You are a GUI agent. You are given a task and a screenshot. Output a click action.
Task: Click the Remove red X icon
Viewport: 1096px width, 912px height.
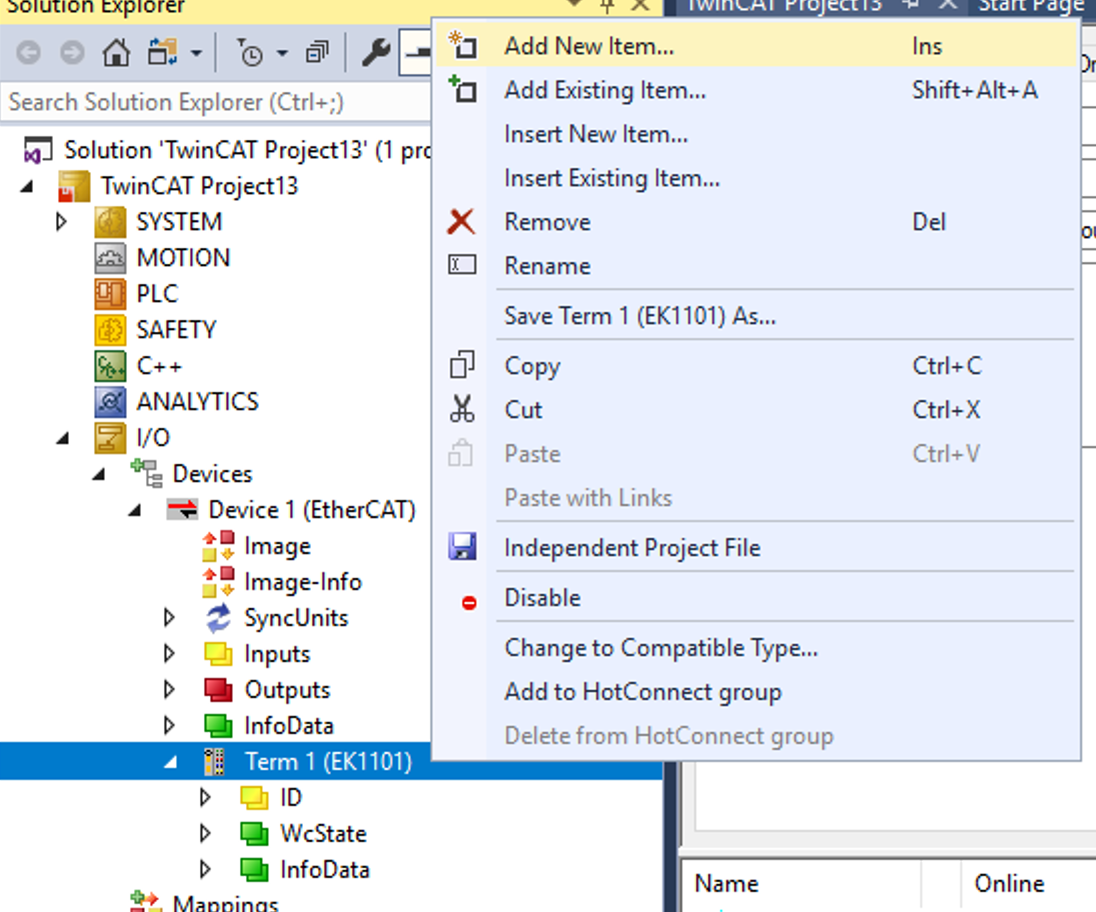[461, 222]
